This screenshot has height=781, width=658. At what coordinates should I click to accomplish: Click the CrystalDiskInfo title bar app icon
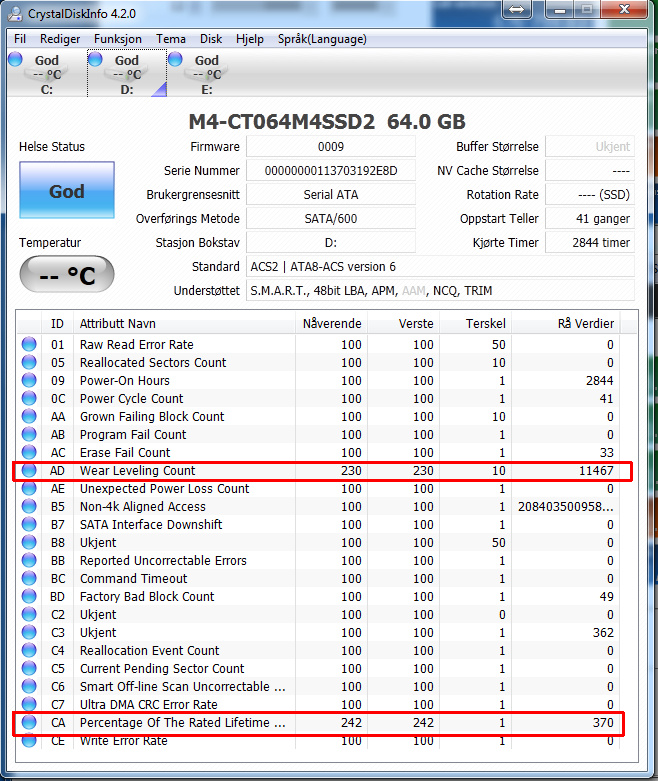click(x=16, y=13)
